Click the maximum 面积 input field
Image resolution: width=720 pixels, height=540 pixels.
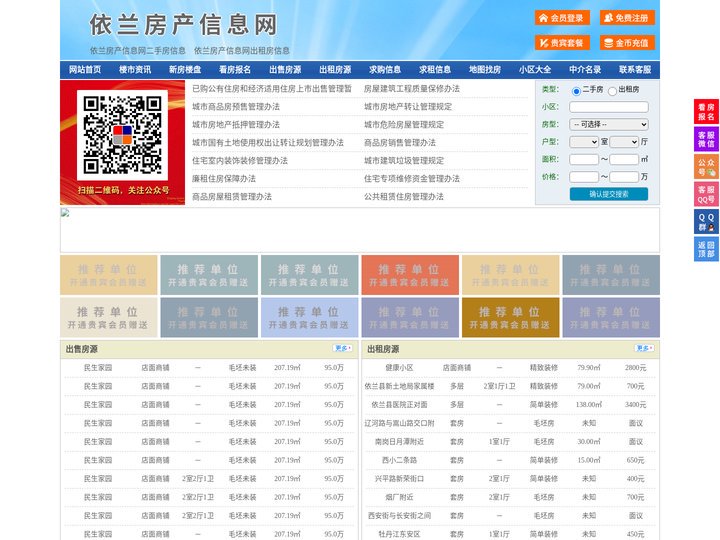[624, 159]
